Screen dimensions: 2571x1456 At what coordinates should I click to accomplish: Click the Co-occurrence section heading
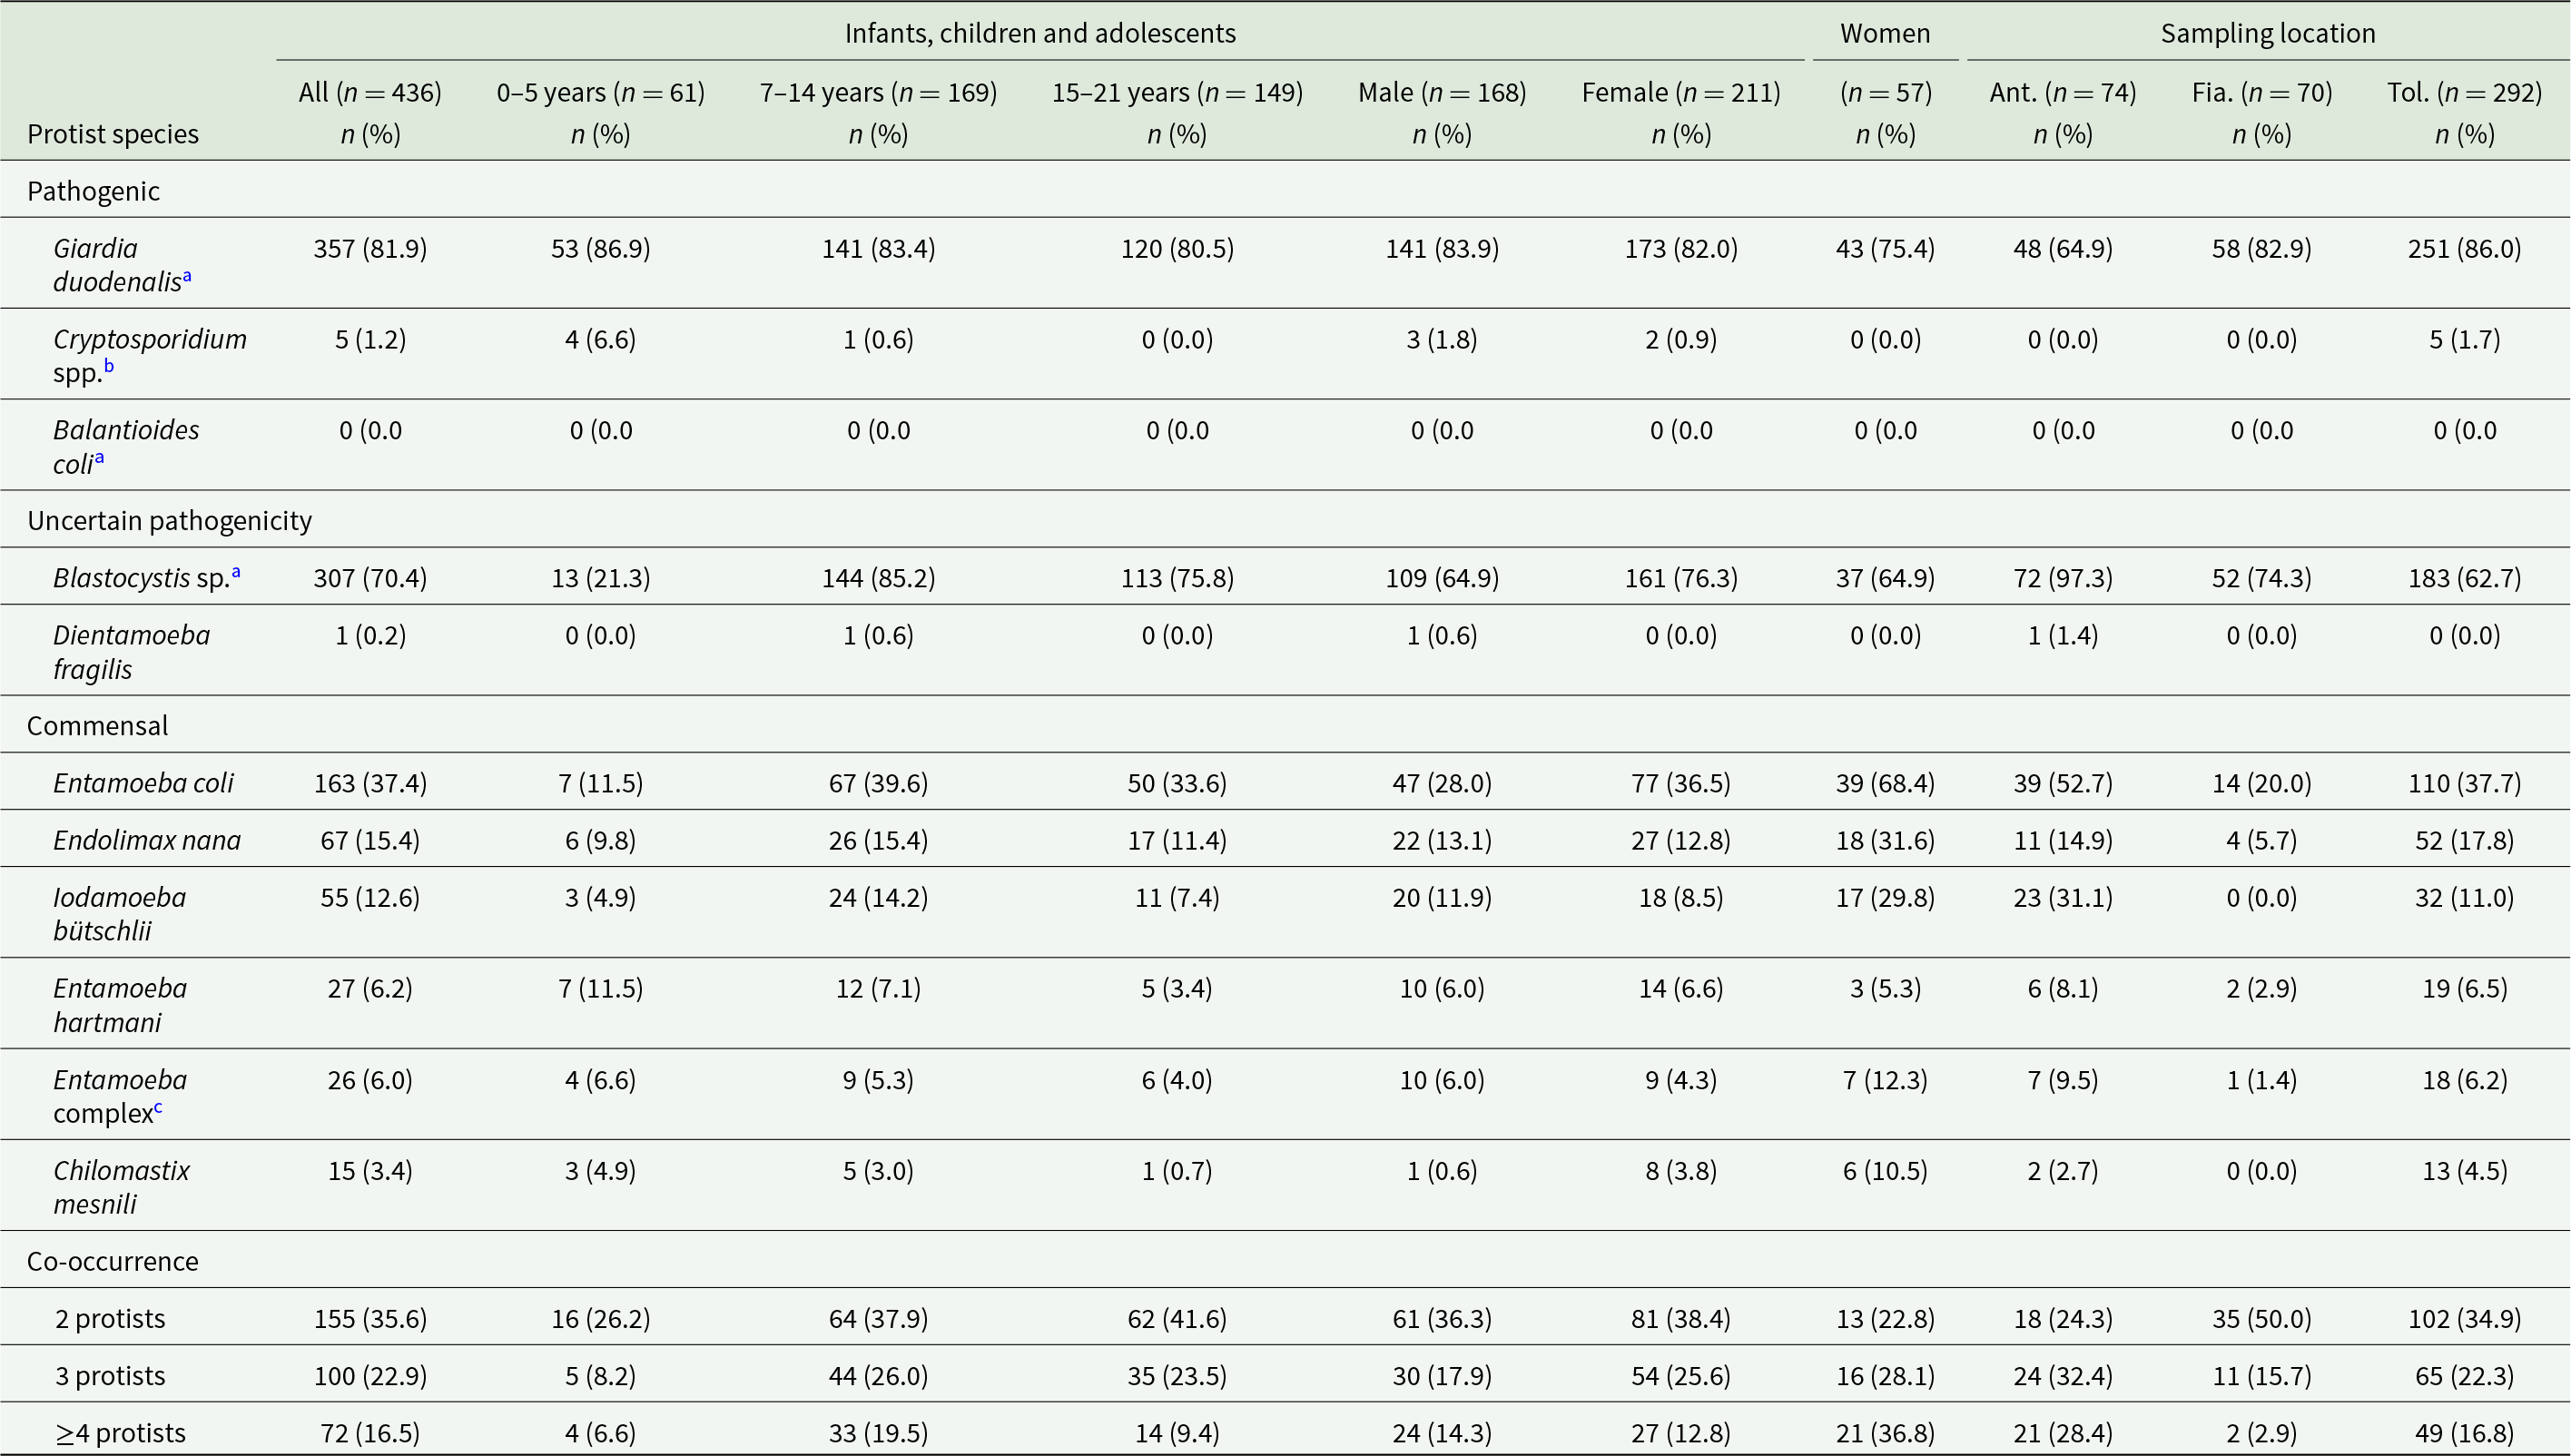point(113,1261)
